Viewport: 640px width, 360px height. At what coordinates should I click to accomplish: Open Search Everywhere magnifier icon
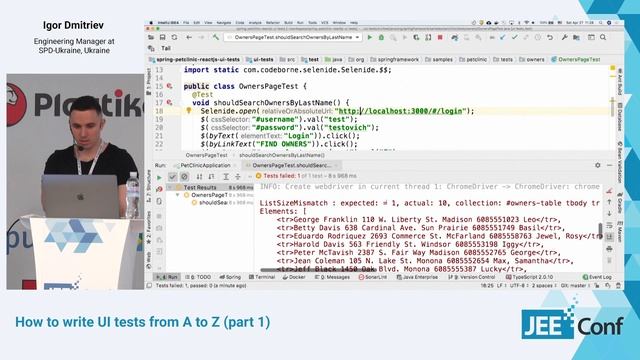click(603, 38)
